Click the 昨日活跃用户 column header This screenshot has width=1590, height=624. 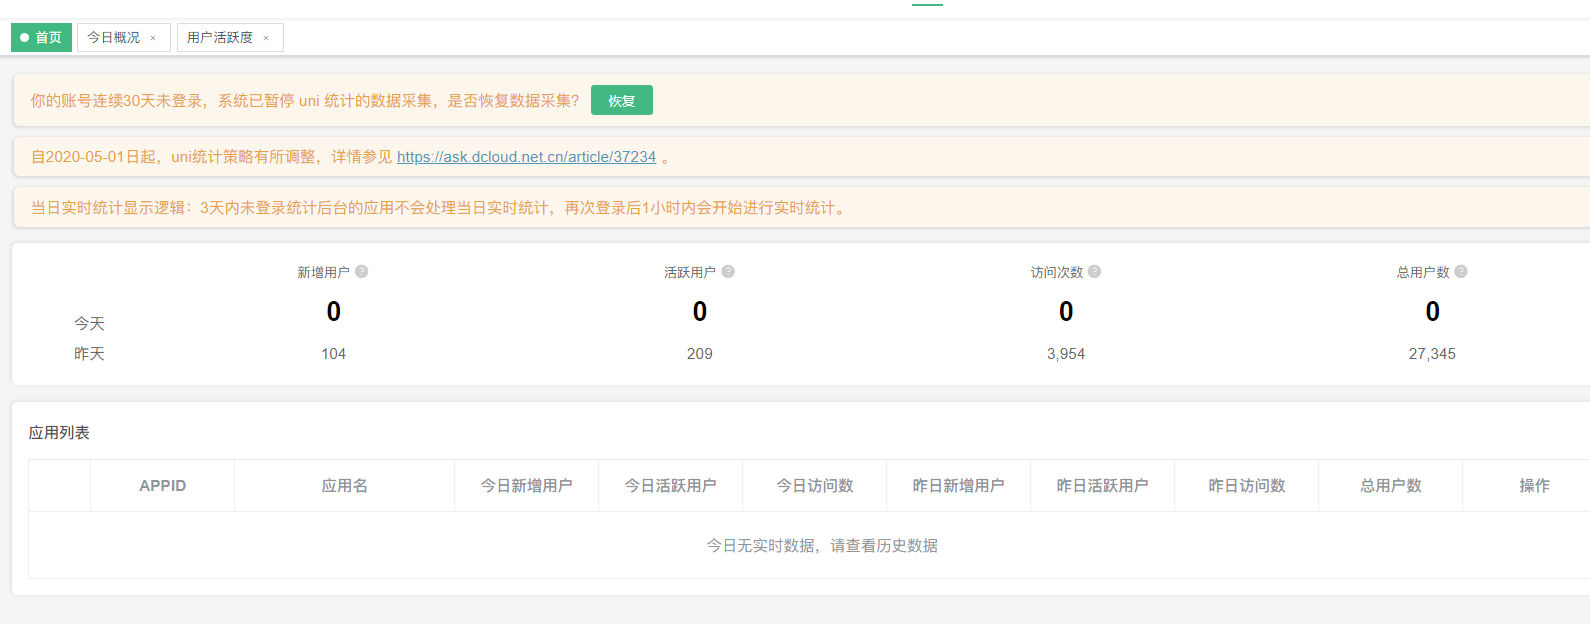tap(1102, 486)
